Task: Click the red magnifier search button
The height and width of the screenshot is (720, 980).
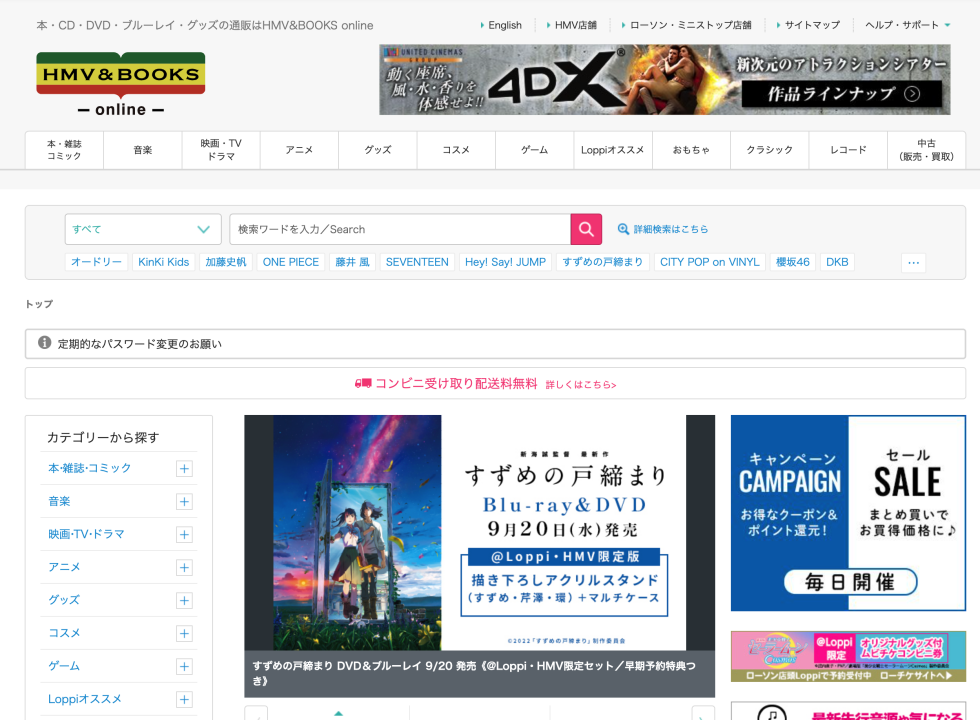Action: 586,229
